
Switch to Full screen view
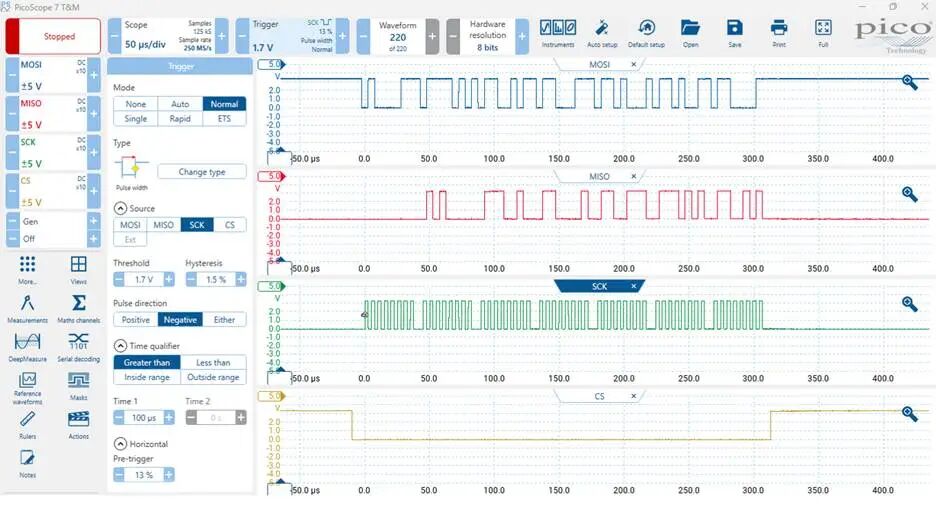pos(823,33)
